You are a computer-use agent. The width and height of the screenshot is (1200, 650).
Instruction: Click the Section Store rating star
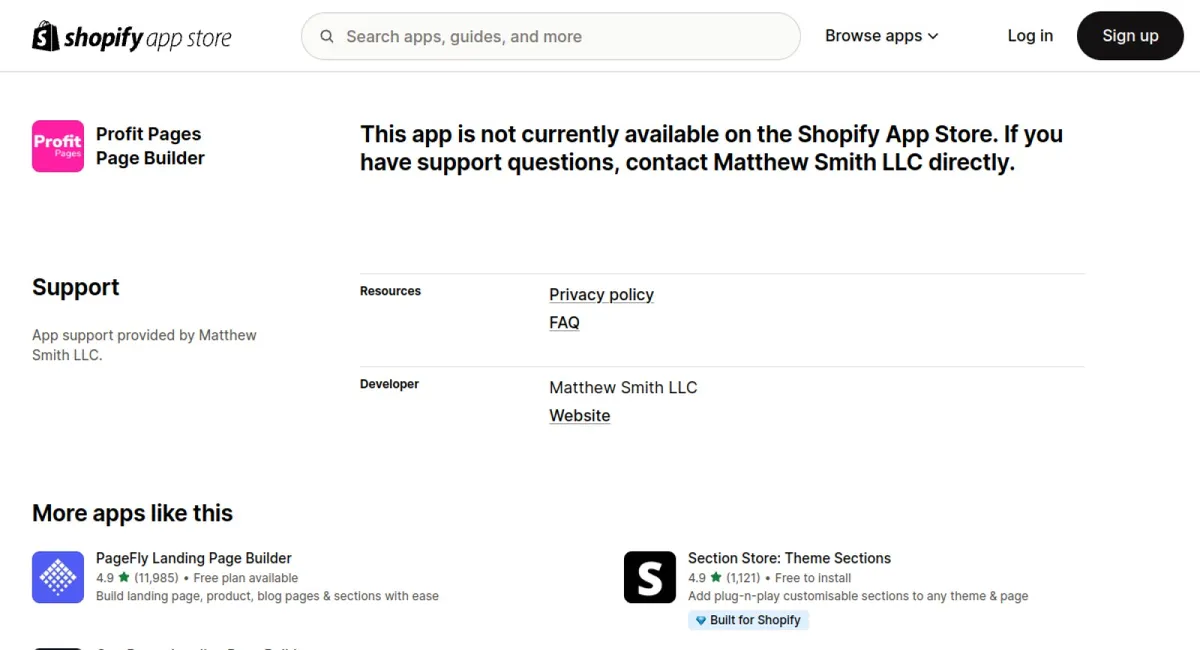pos(716,578)
